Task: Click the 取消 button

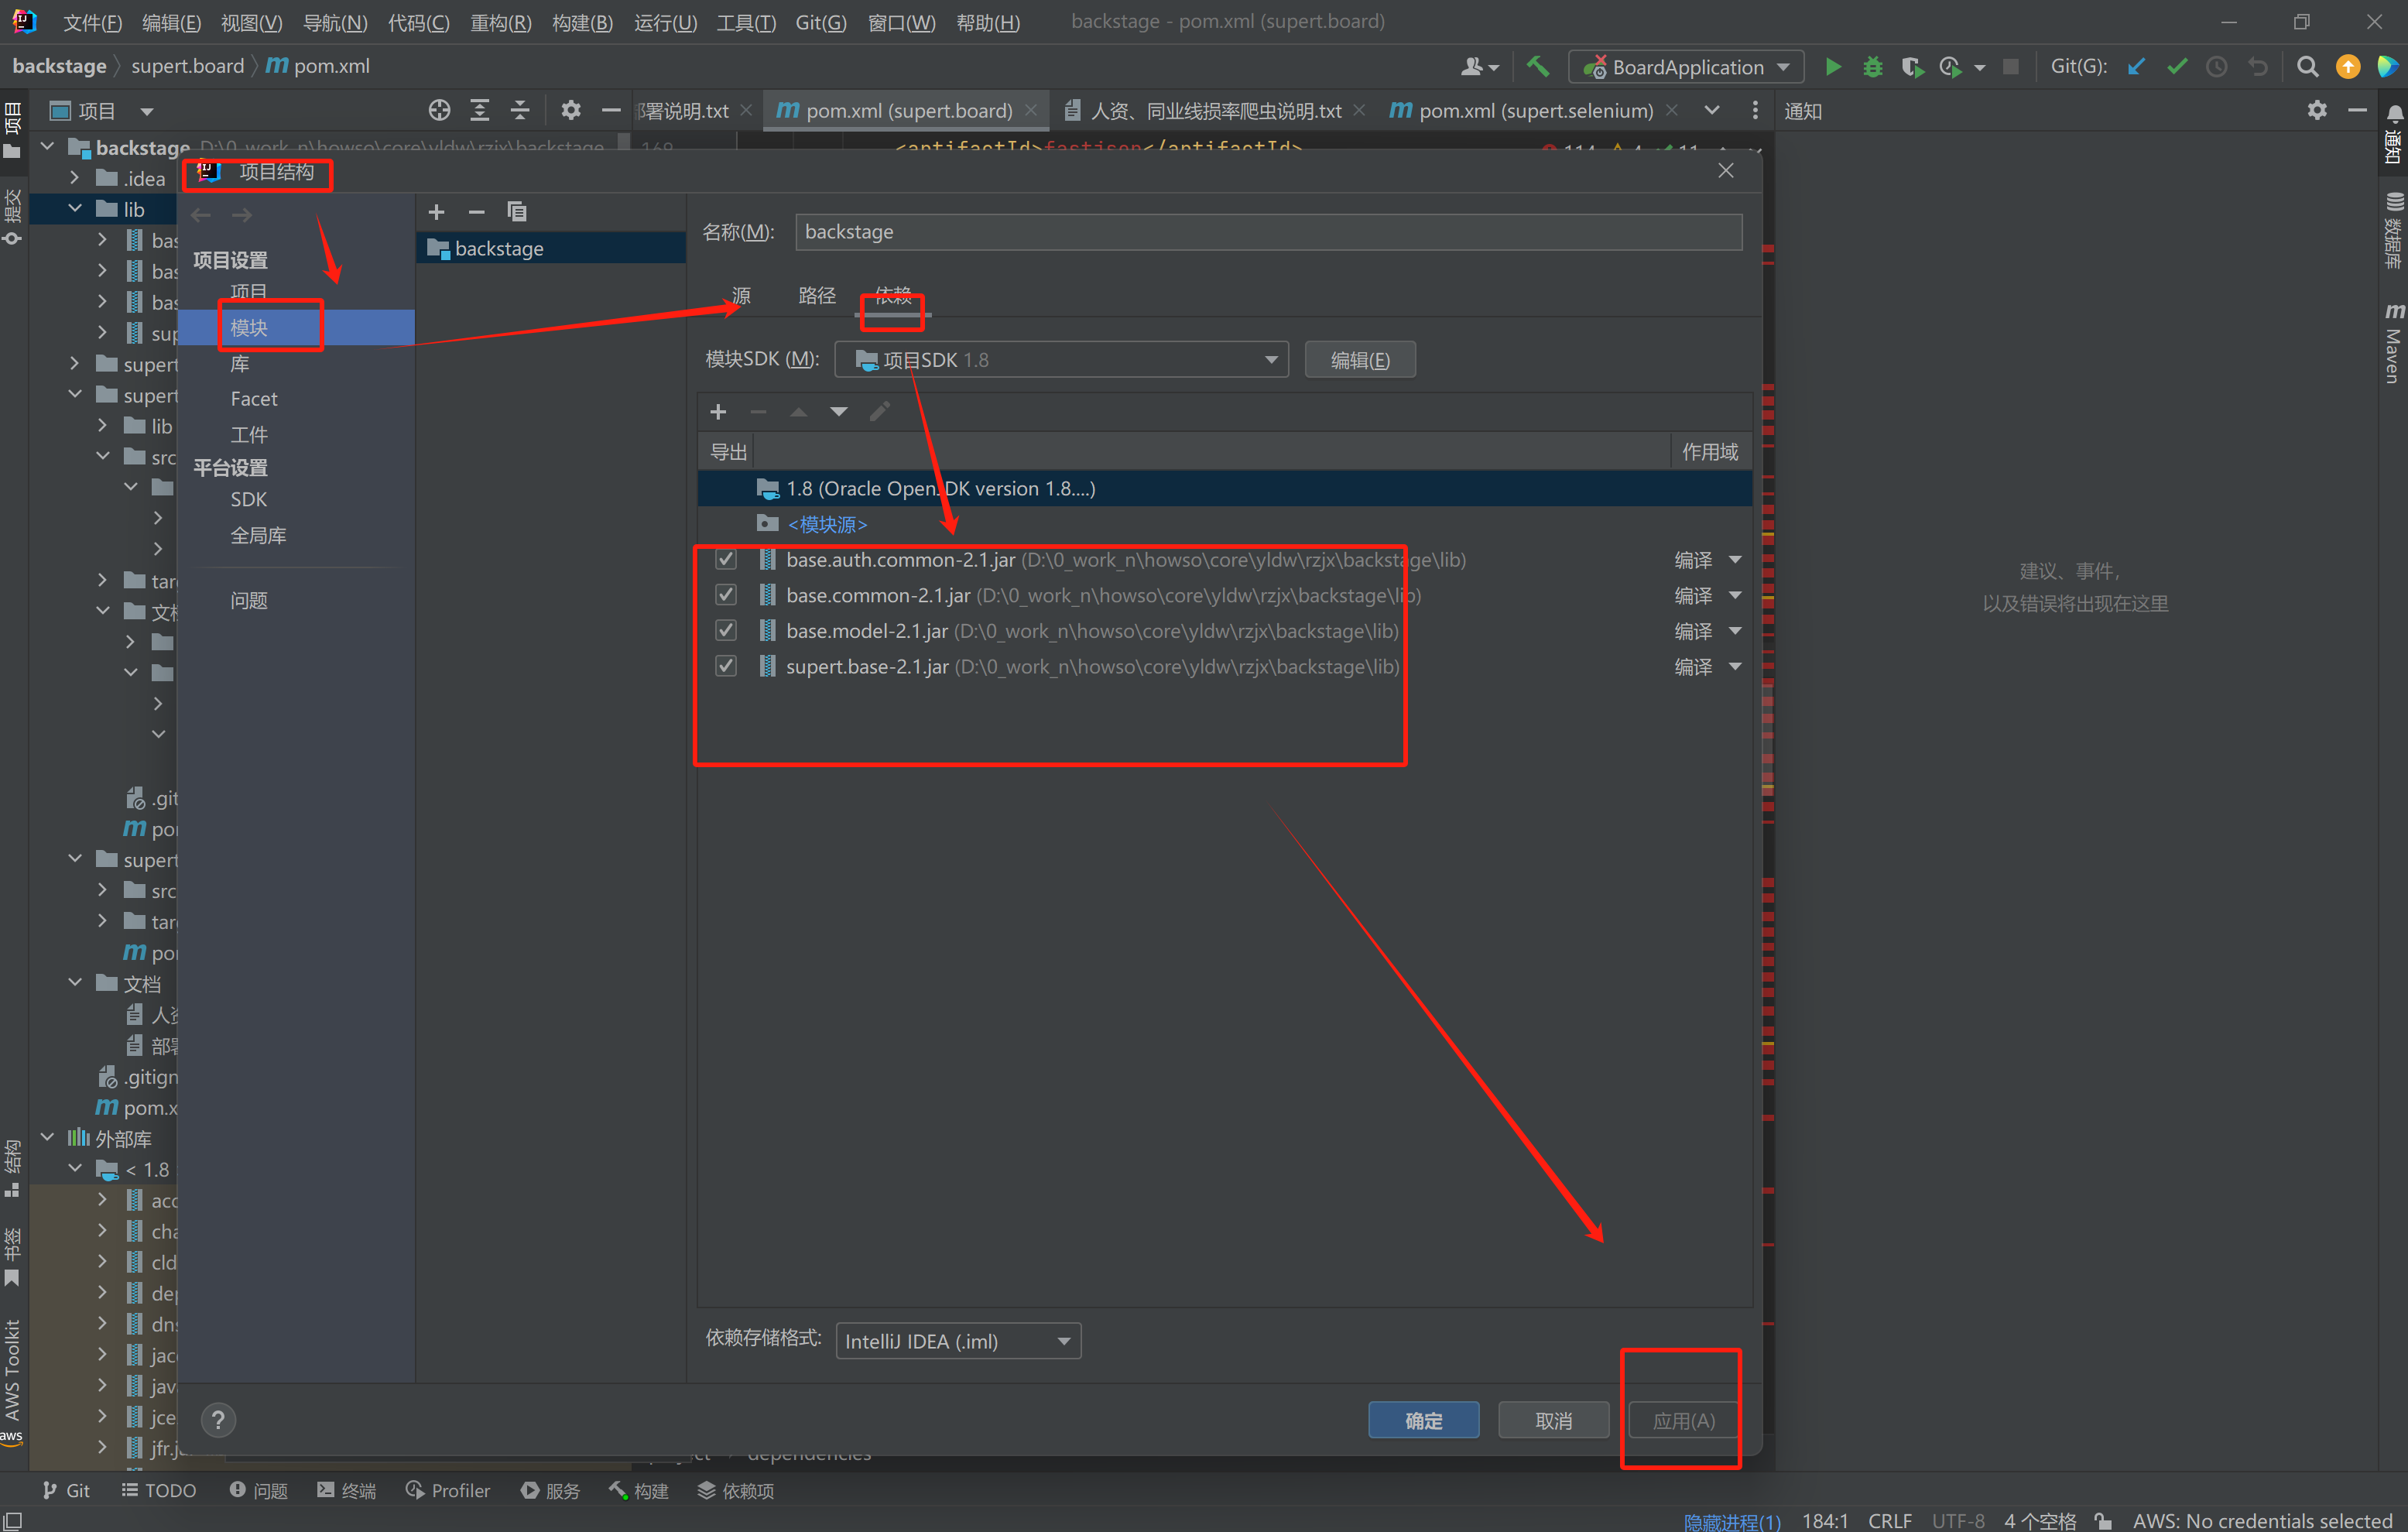Action: point(1553,1420)
